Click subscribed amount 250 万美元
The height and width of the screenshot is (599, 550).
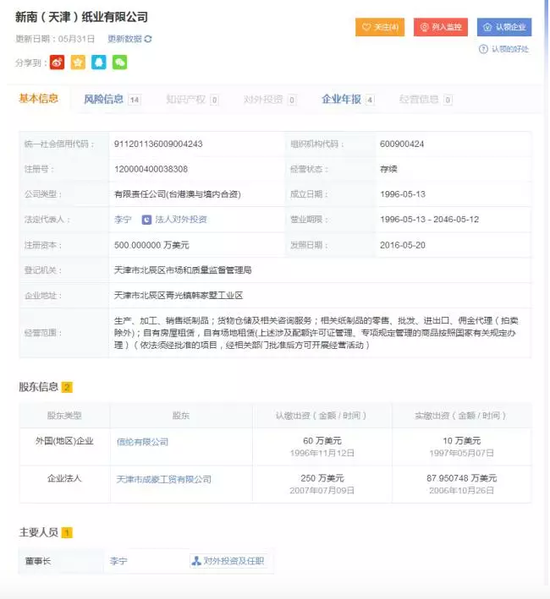click(x=322, y=479)
